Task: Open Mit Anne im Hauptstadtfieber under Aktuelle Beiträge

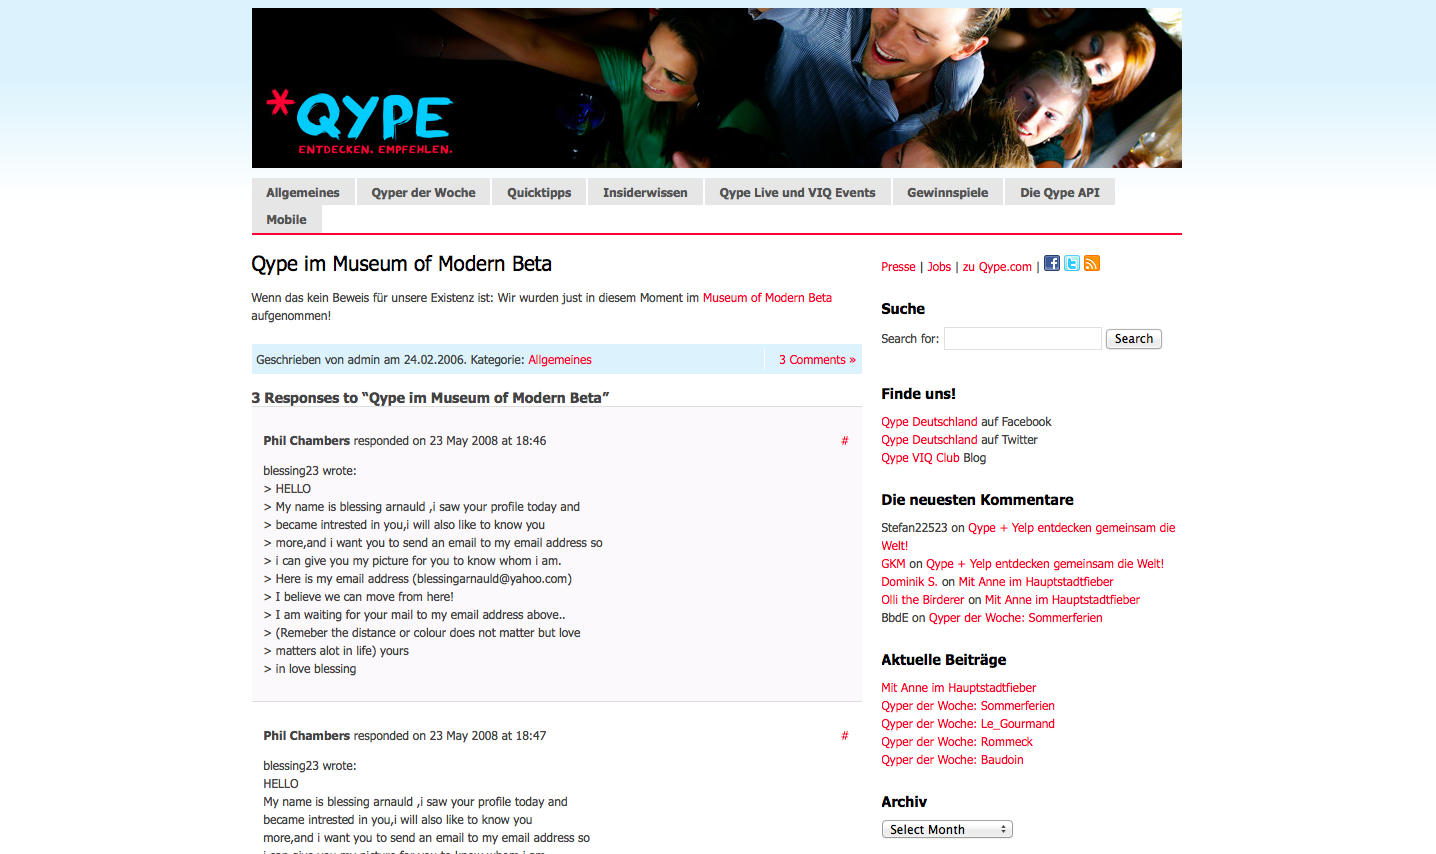Action: click(x=958, y=688)
